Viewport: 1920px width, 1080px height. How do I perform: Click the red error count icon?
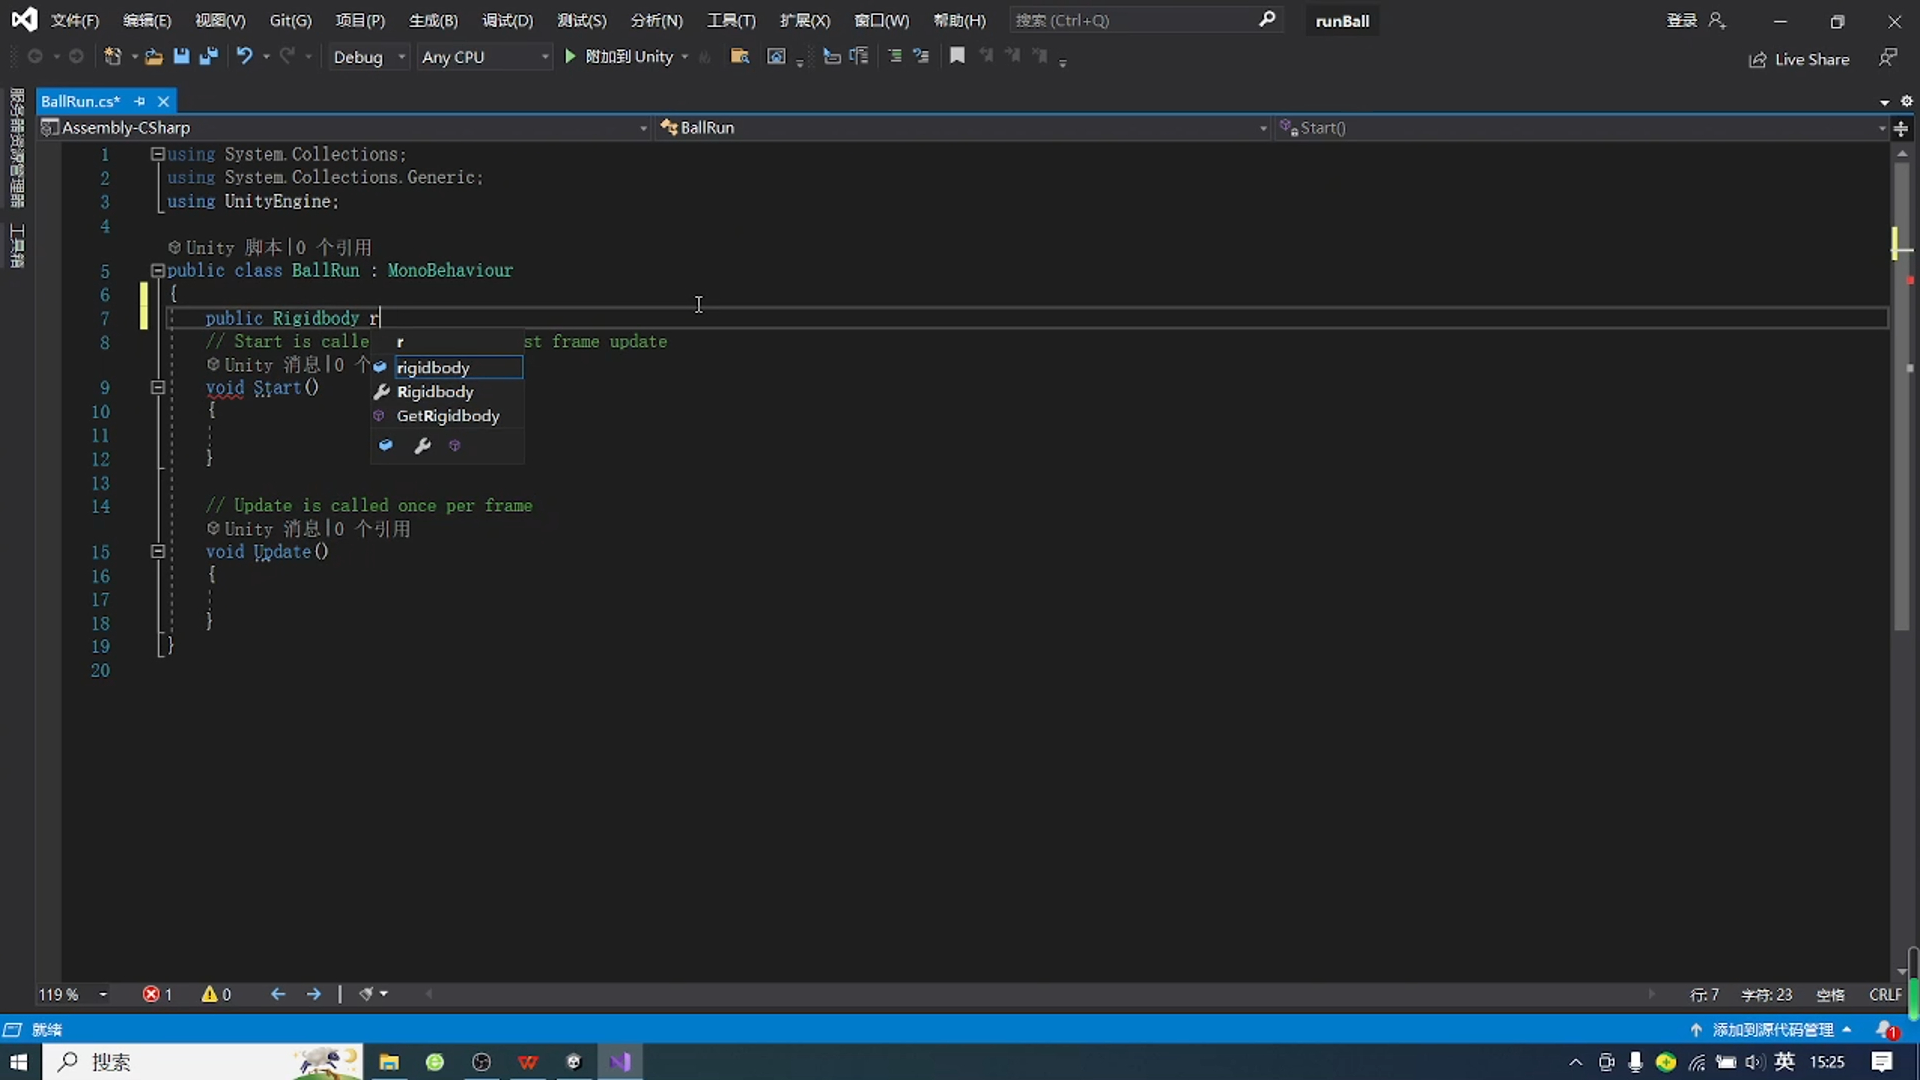151,994
